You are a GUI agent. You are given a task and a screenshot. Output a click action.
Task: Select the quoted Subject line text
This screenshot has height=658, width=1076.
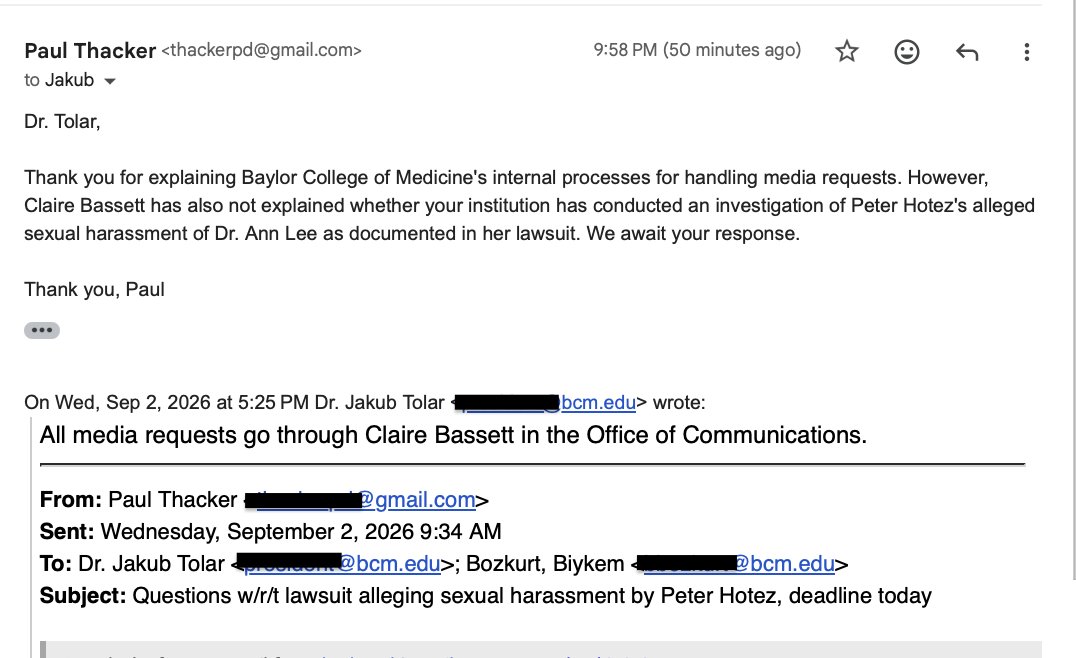pyautogui.click(x=485, y=596)
